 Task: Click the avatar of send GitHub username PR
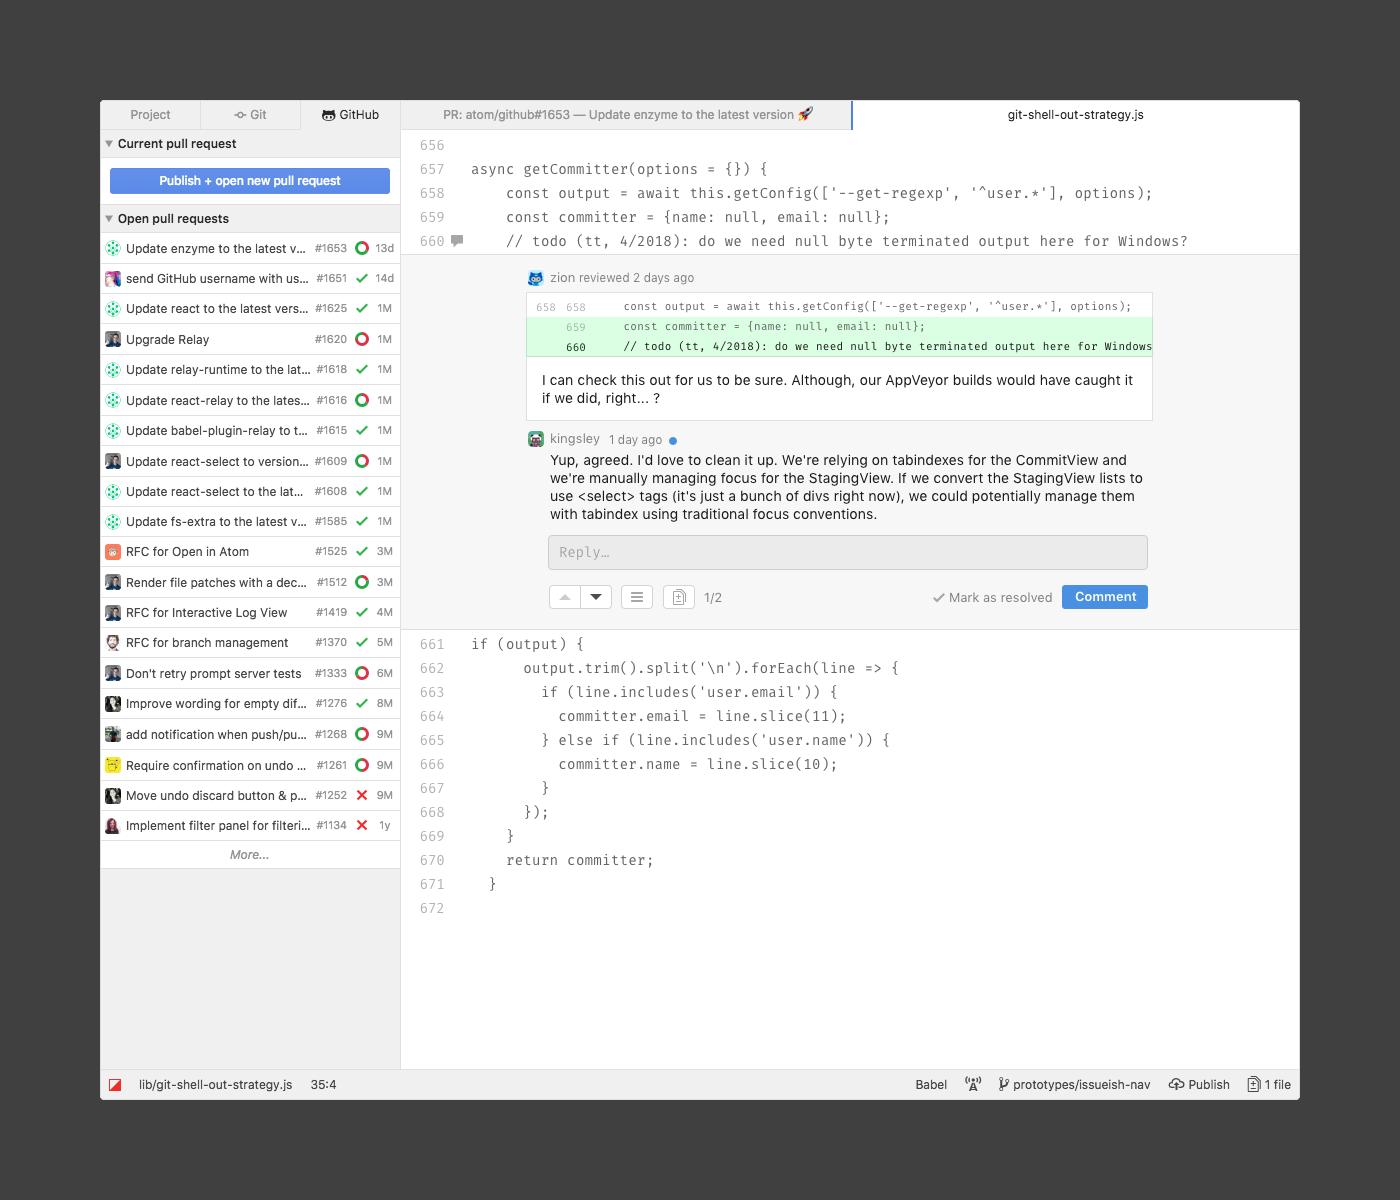(x=113, y=279)
